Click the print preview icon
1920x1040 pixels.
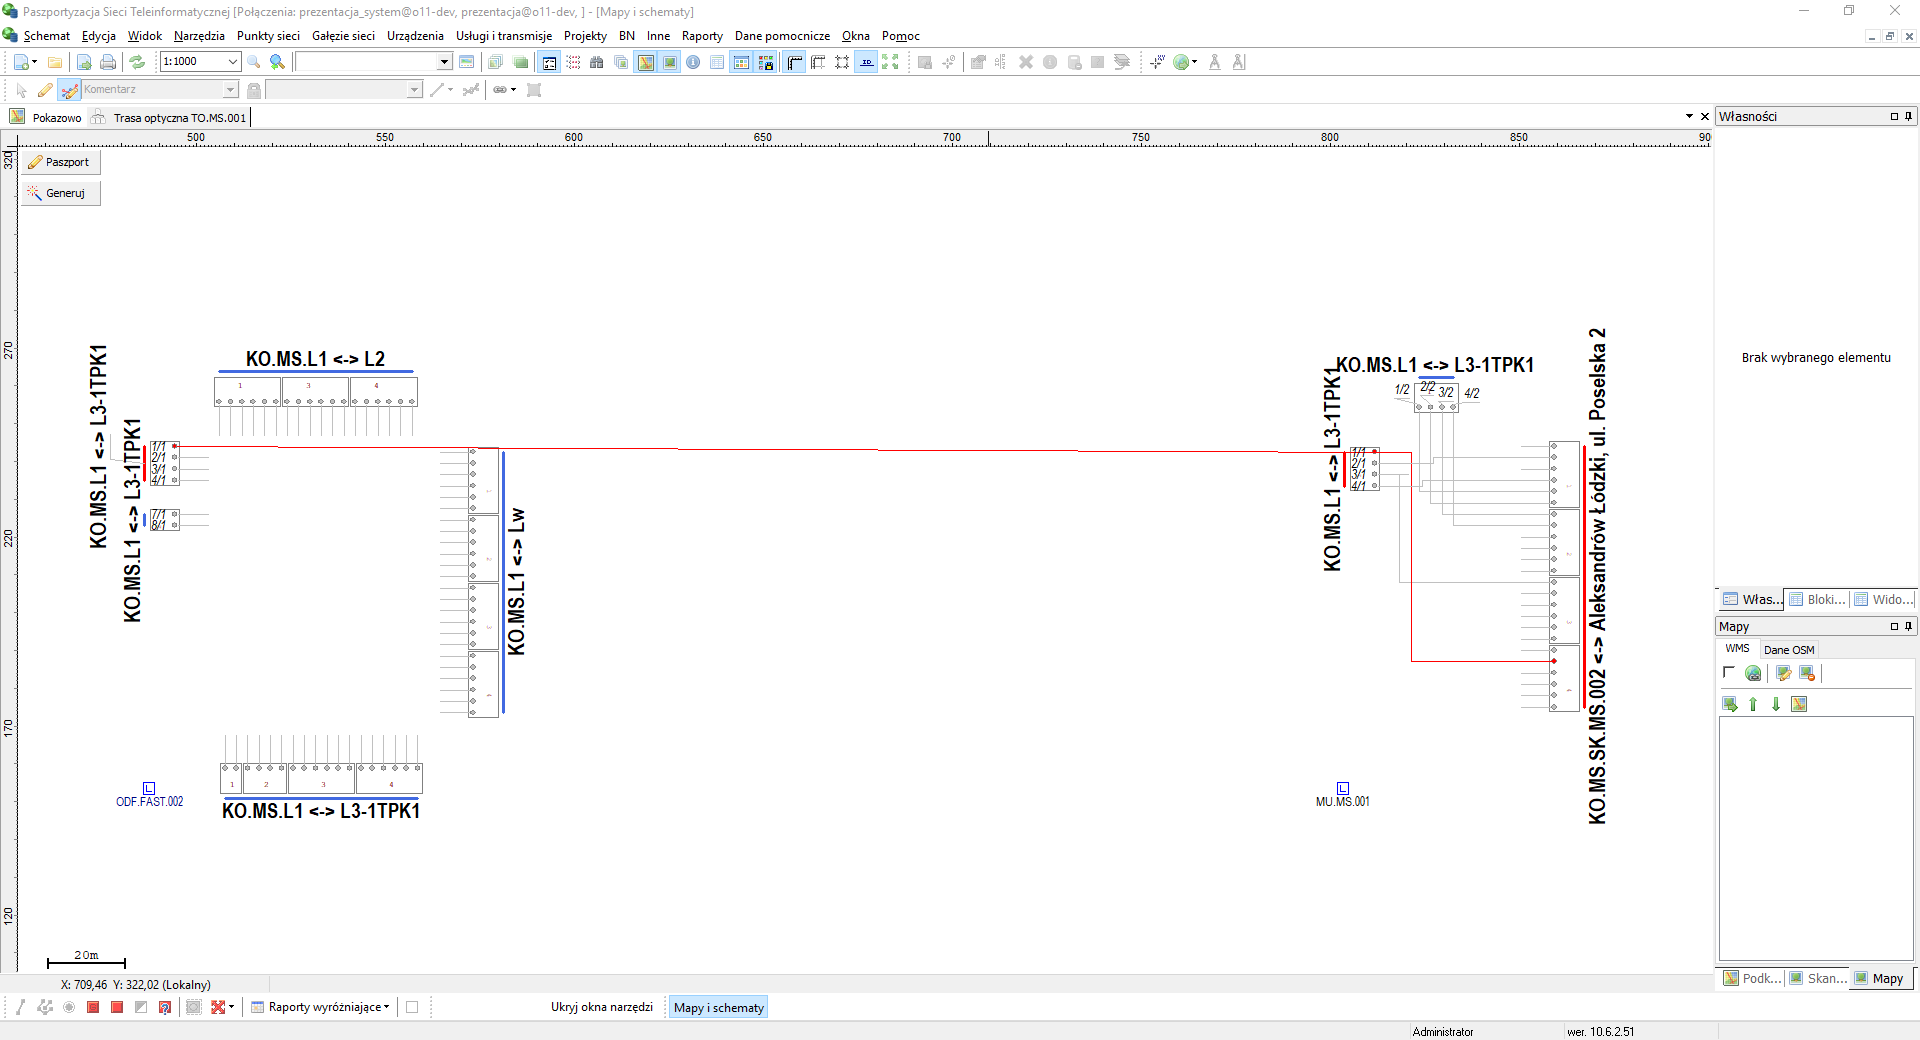(84, 62)
